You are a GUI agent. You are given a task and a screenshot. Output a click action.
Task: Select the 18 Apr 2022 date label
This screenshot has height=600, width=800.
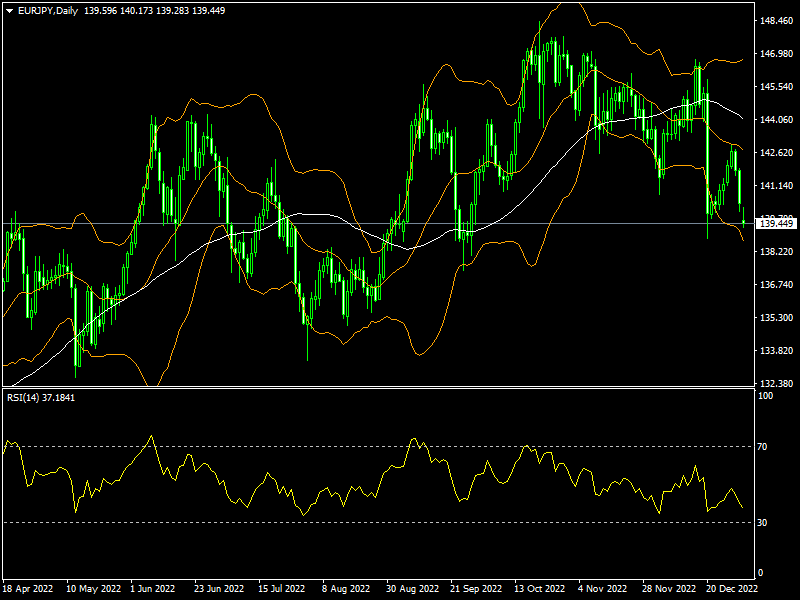pyautogui.click(x=28, y=589)
